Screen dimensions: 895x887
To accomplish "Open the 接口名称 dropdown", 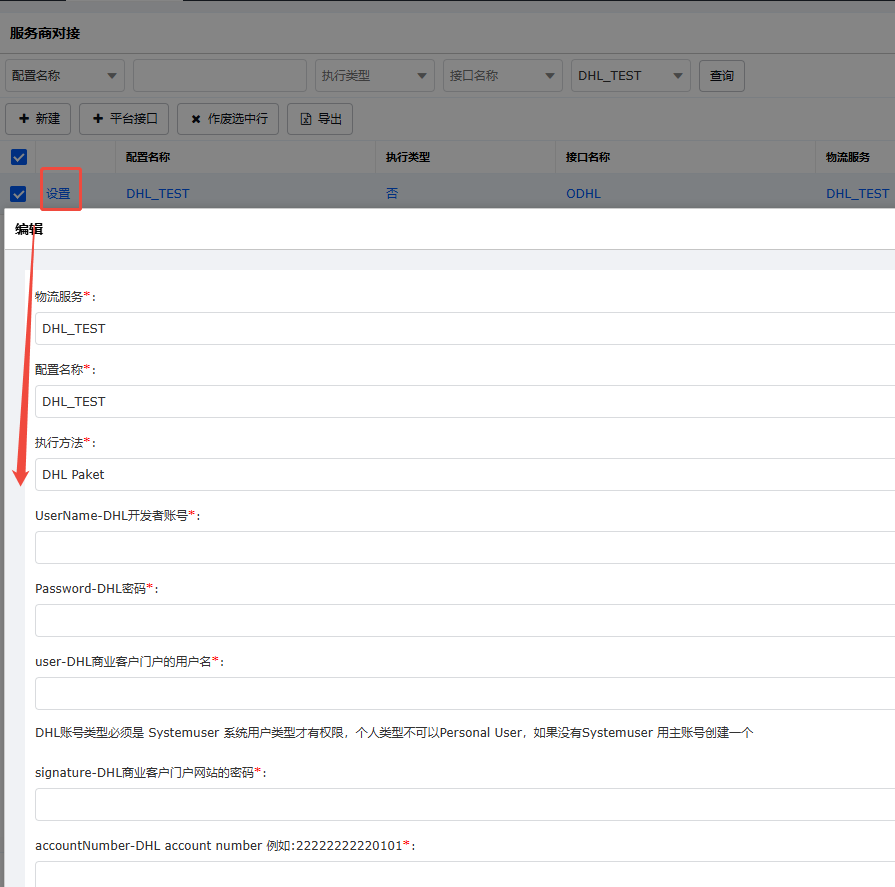I will [x=503, y=76].
